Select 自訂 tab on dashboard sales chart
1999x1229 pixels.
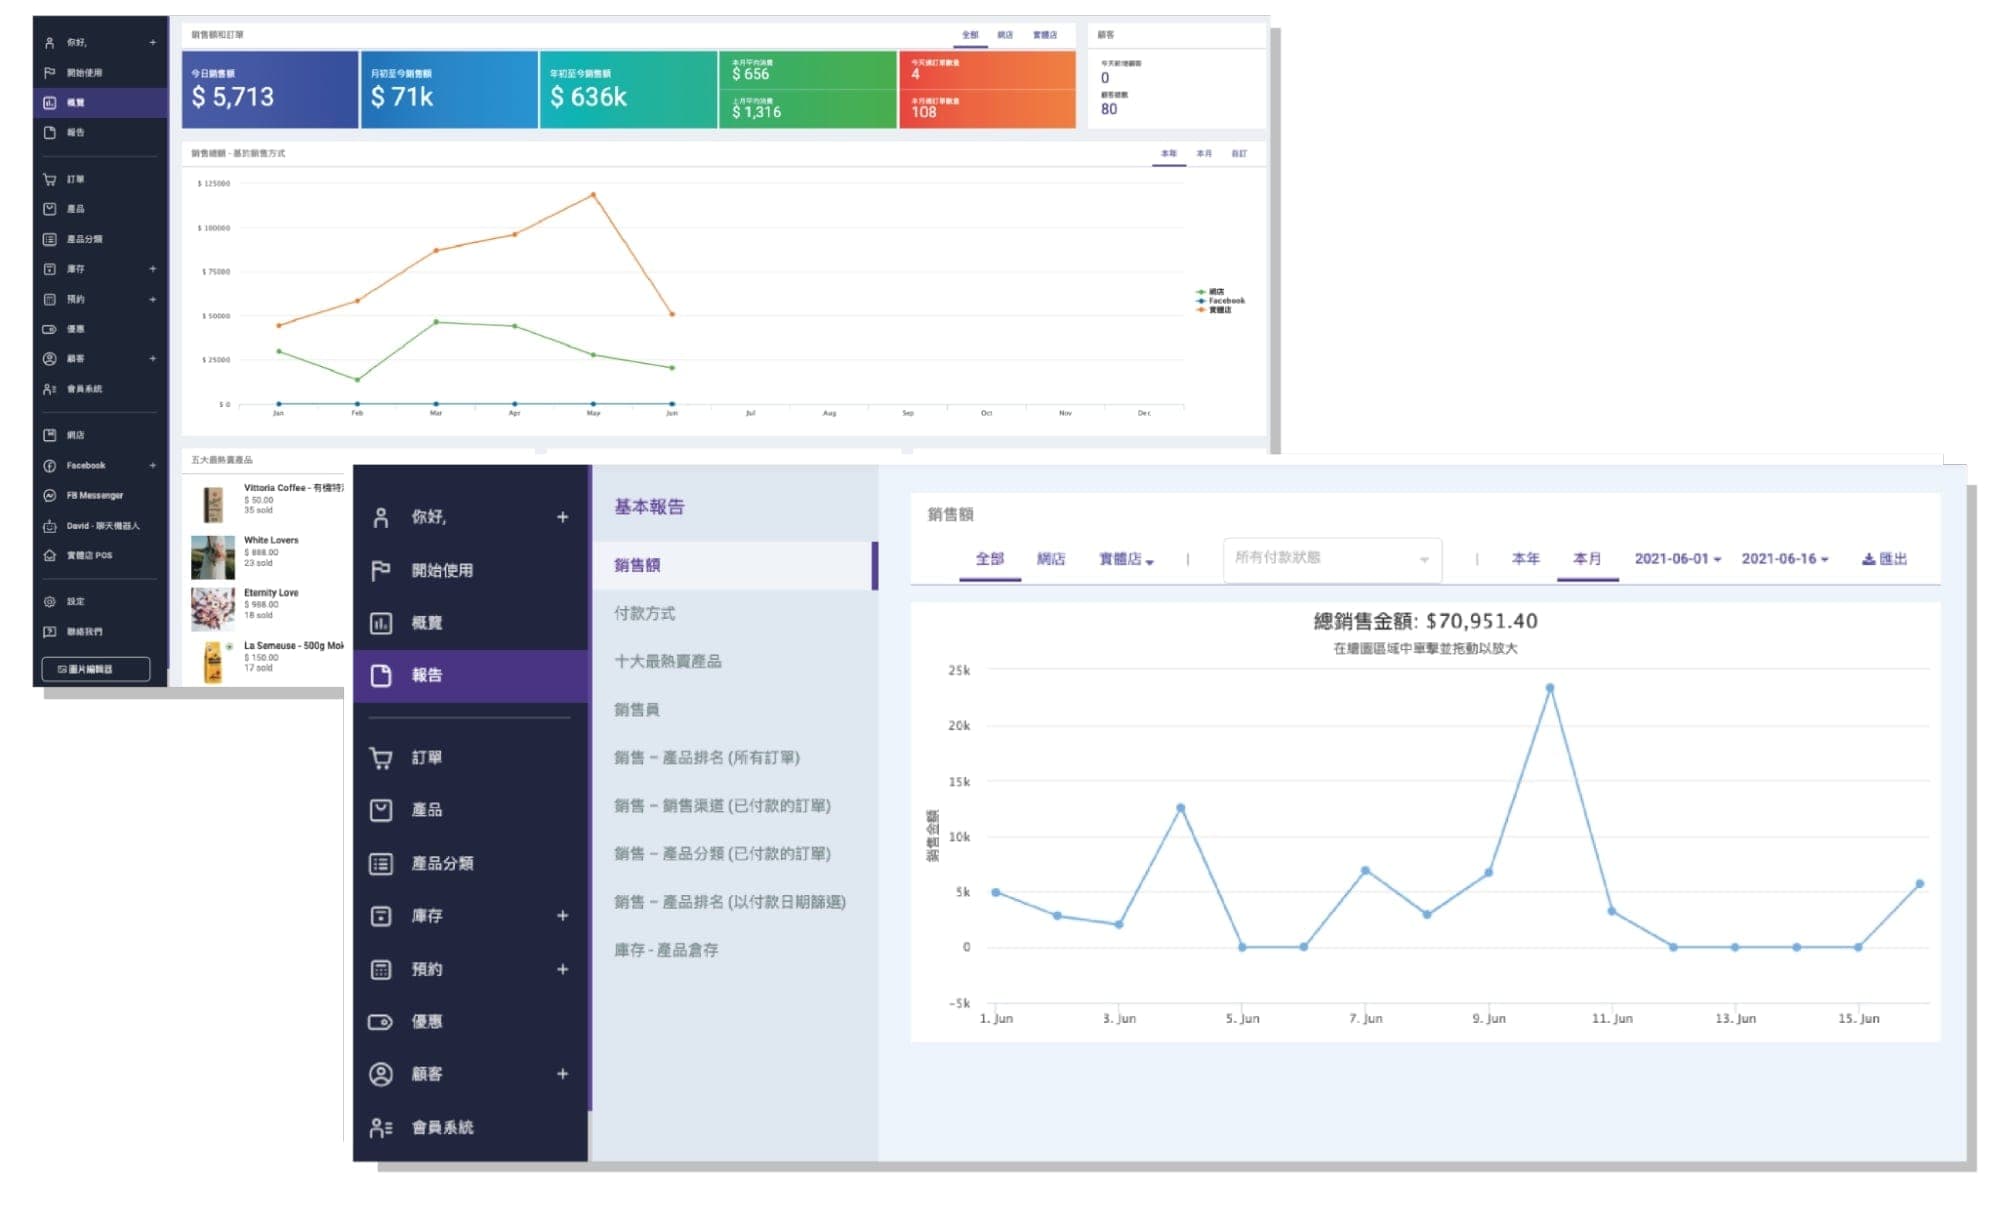pyautogui.click(x=1239, y=154)
